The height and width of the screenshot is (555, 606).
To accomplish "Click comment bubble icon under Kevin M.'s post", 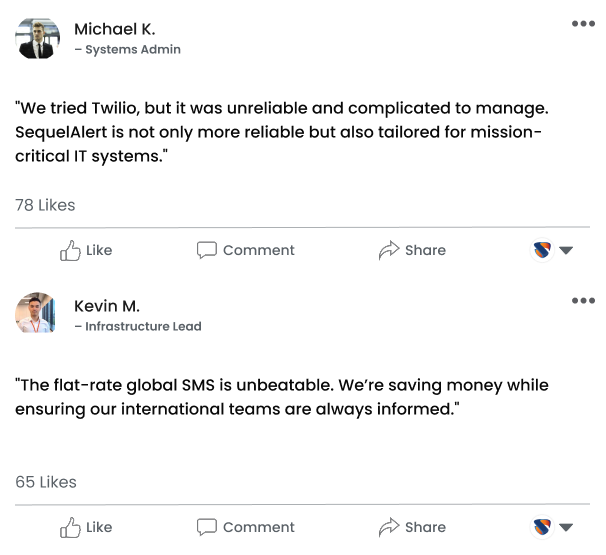I will click(207, 527).
